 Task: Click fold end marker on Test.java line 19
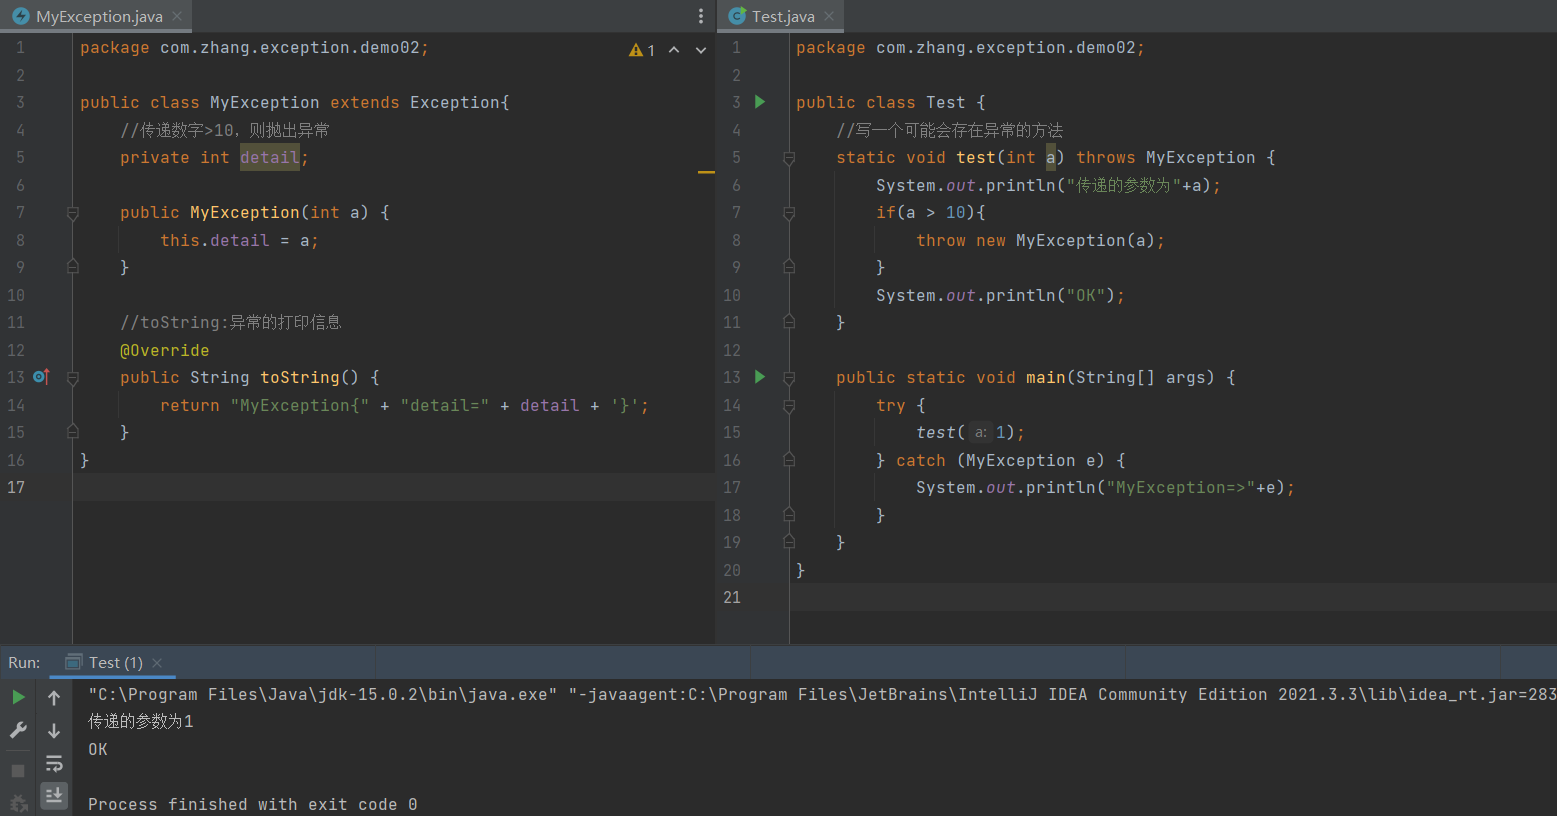(x=789, y=542)
